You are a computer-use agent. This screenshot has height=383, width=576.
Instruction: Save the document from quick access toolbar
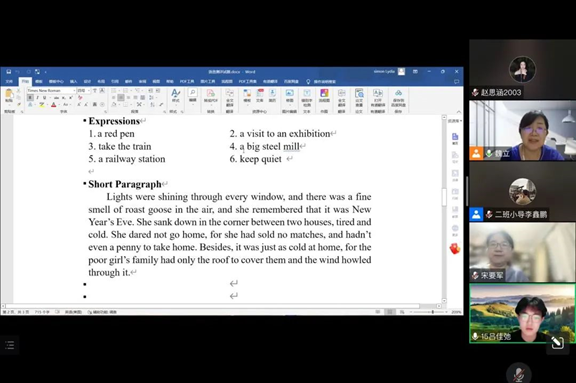tap(8, 72)
